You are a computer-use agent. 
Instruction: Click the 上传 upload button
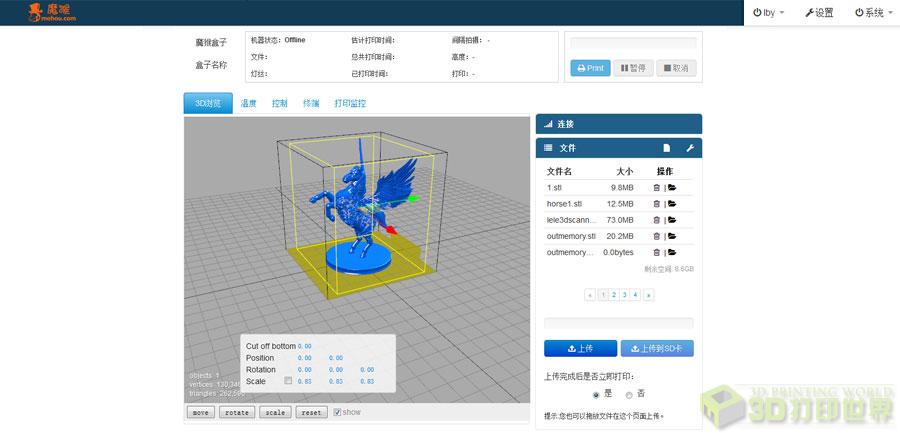point(580,348)
